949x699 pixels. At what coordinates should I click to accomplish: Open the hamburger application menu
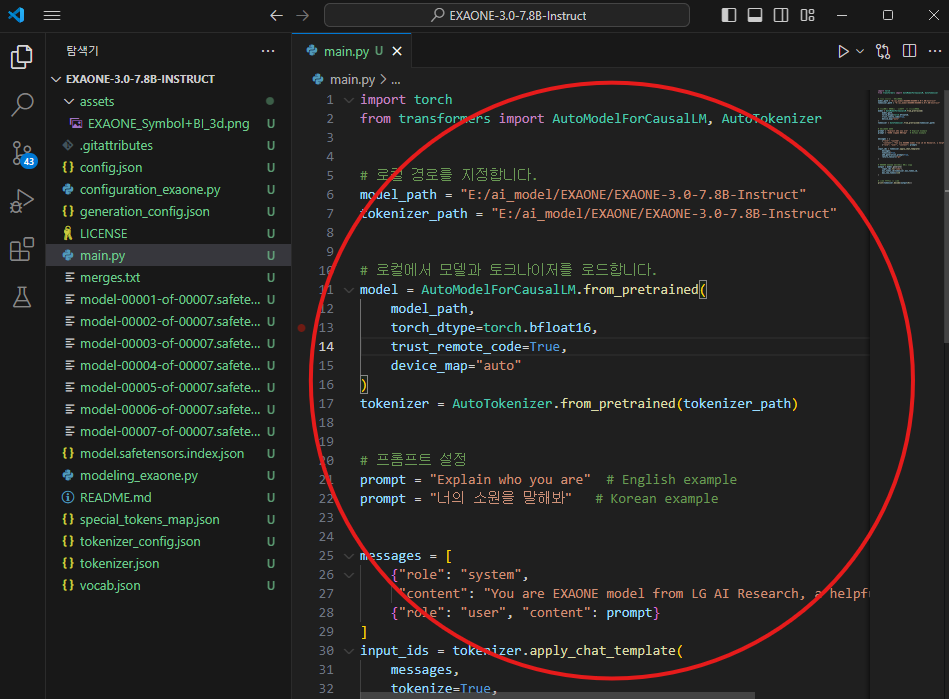pyautogui.click(x=52, y=15)
